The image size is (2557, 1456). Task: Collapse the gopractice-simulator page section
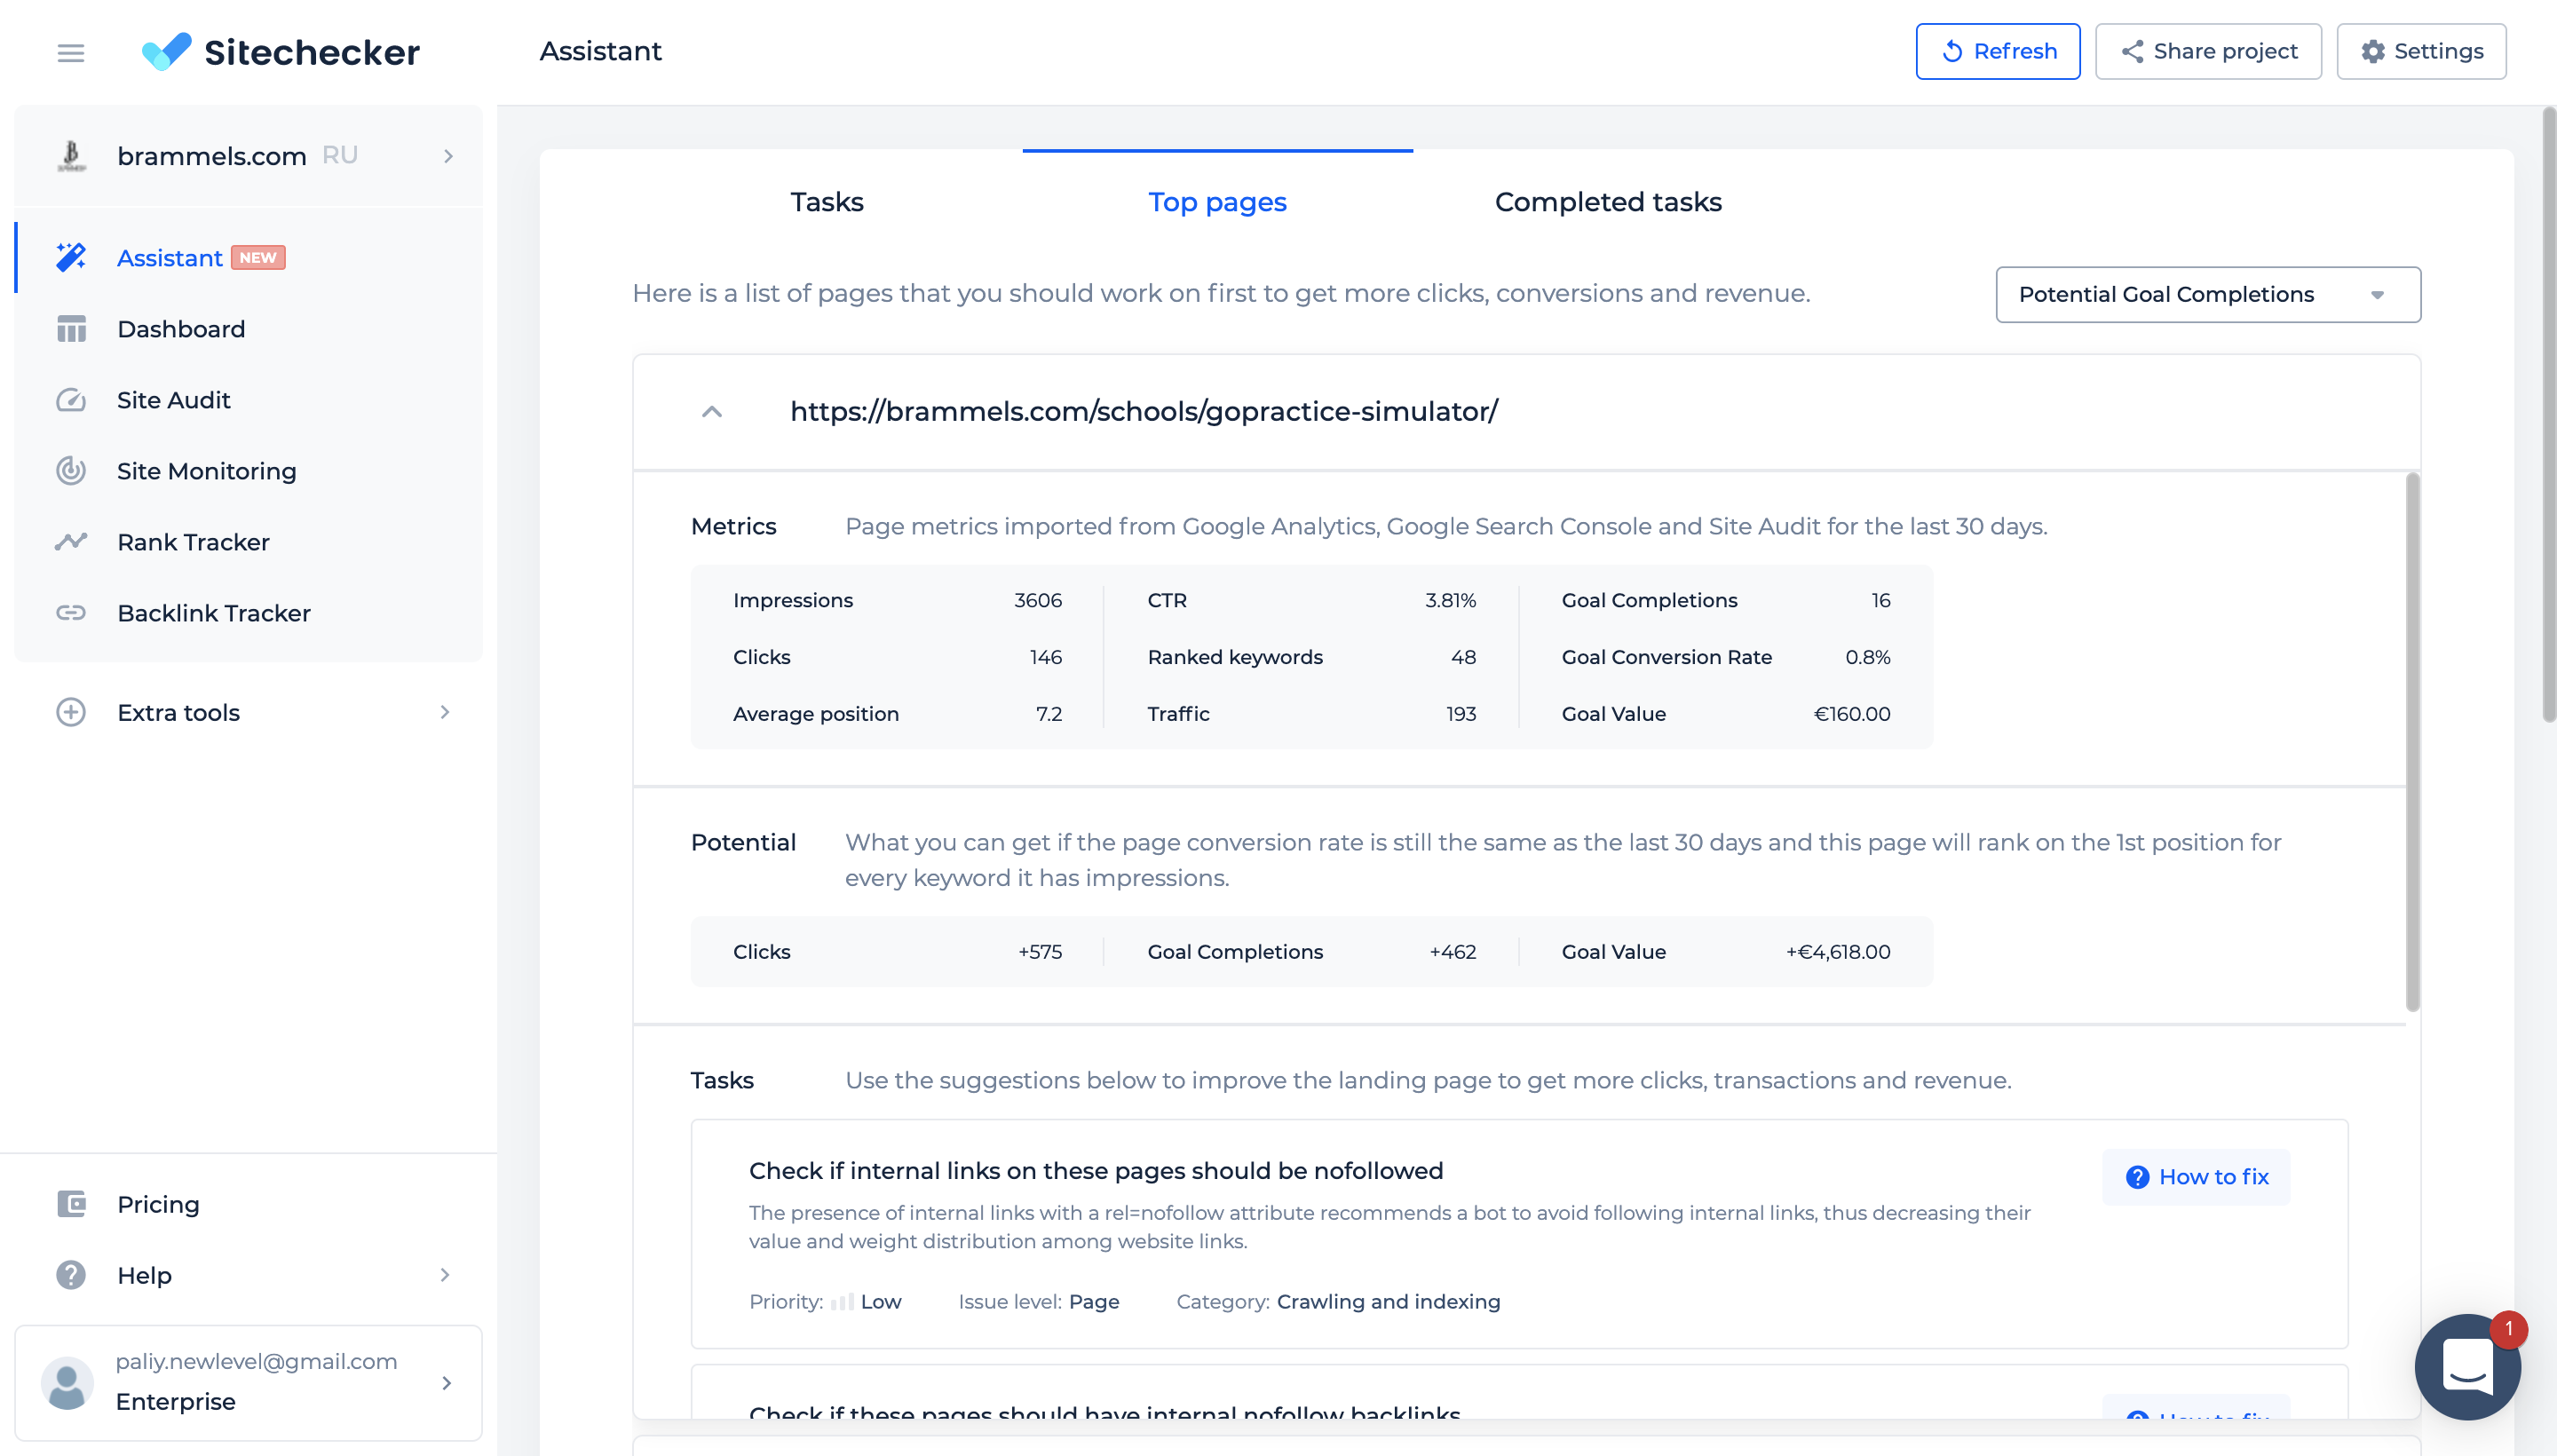pos(711,412)
